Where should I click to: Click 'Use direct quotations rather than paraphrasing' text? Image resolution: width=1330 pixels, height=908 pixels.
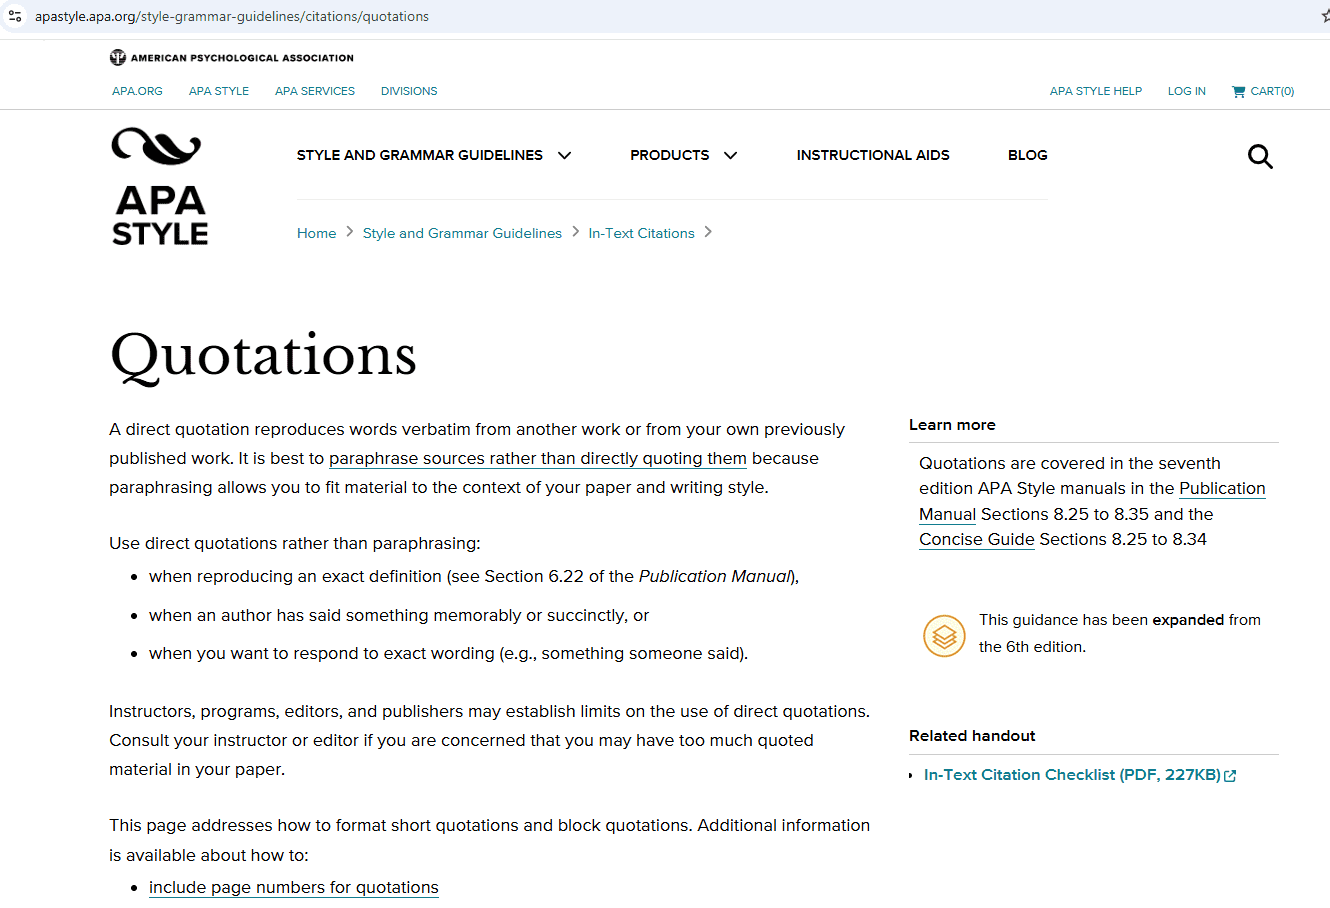point(295,544)
